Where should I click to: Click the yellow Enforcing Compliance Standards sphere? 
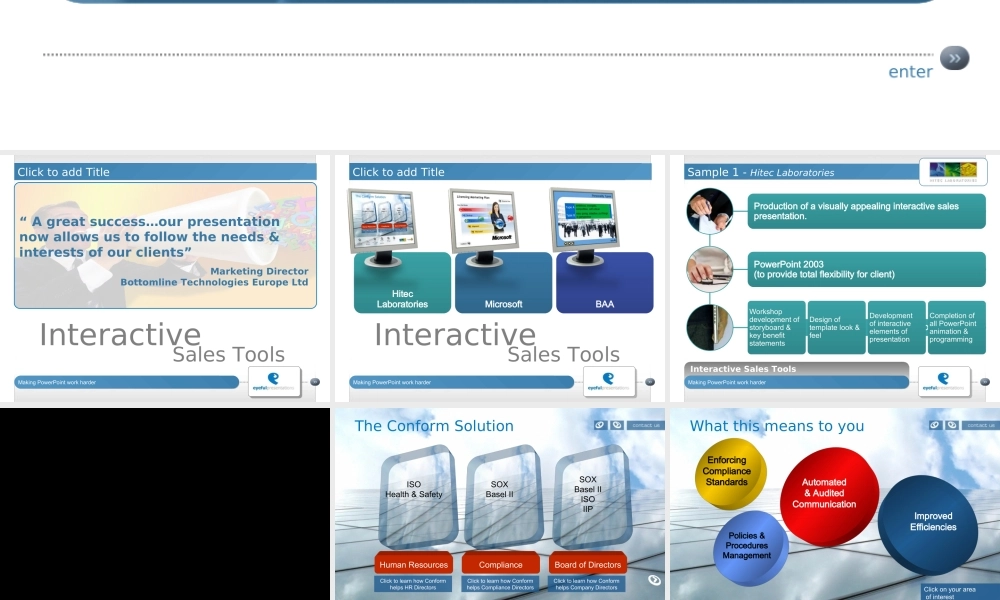(730, 473)
